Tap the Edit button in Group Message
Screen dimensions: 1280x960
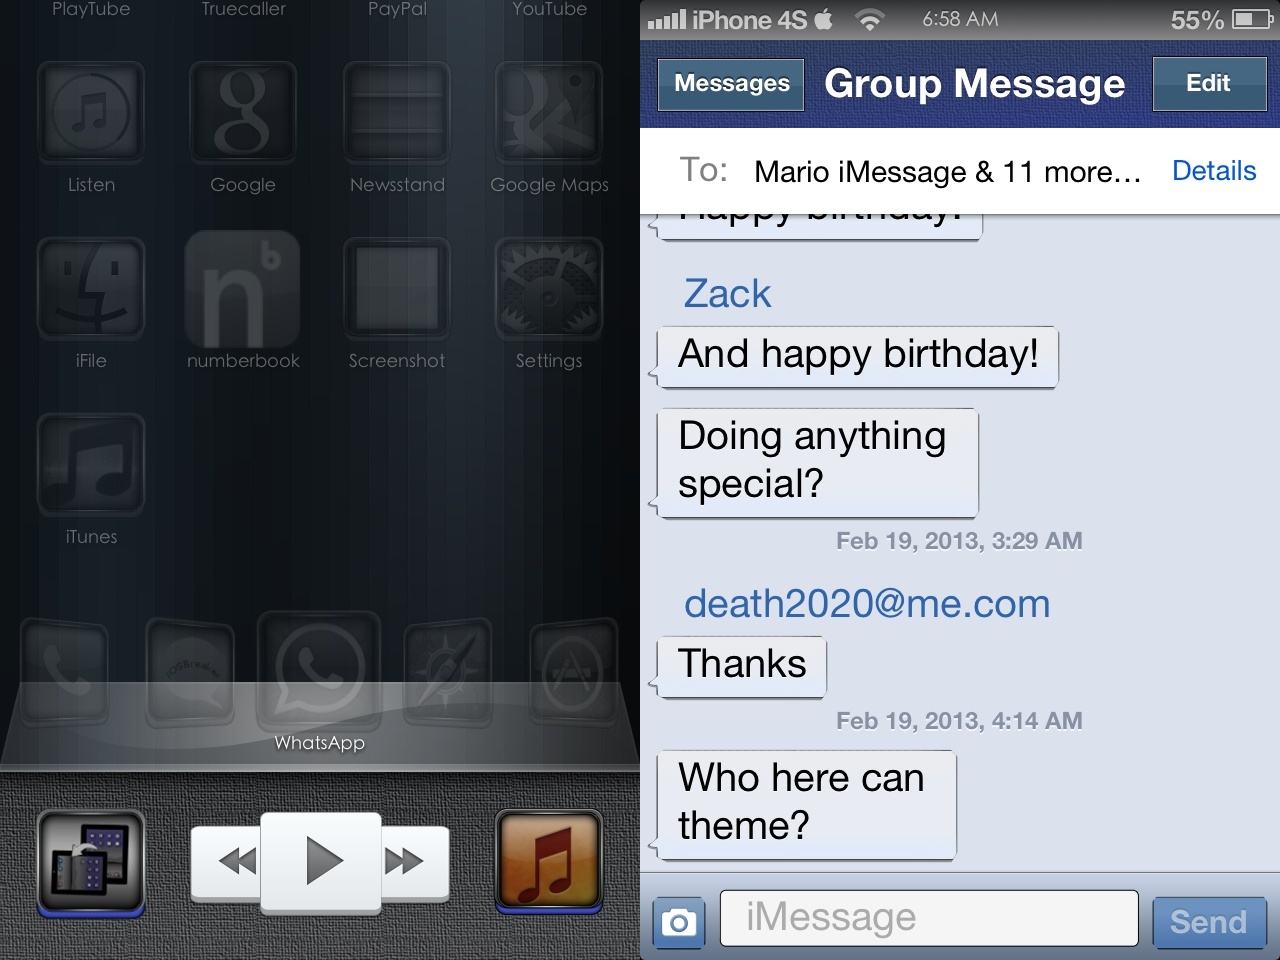tap(1209, 84)
